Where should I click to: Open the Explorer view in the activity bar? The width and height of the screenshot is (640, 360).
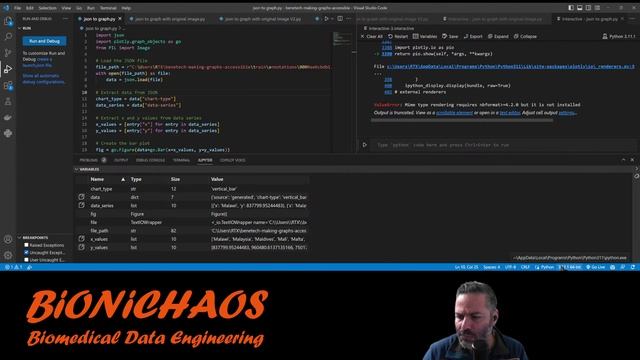tap(8, 21)
